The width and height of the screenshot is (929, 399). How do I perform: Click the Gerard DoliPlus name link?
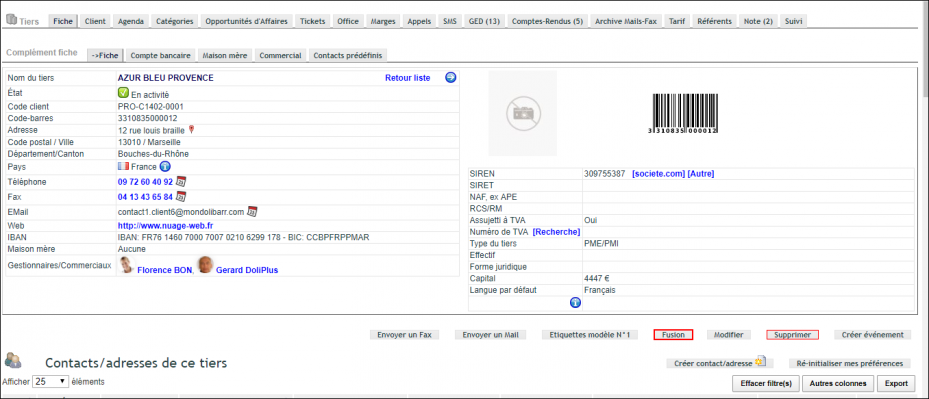click(247, 270)
